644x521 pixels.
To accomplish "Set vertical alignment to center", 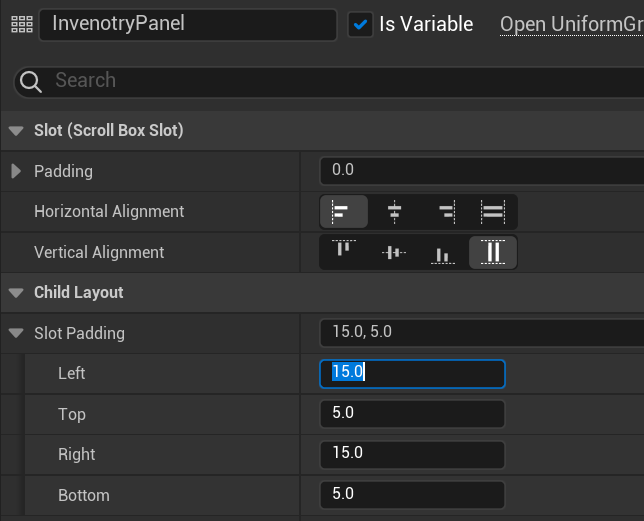I will (394, 252).
